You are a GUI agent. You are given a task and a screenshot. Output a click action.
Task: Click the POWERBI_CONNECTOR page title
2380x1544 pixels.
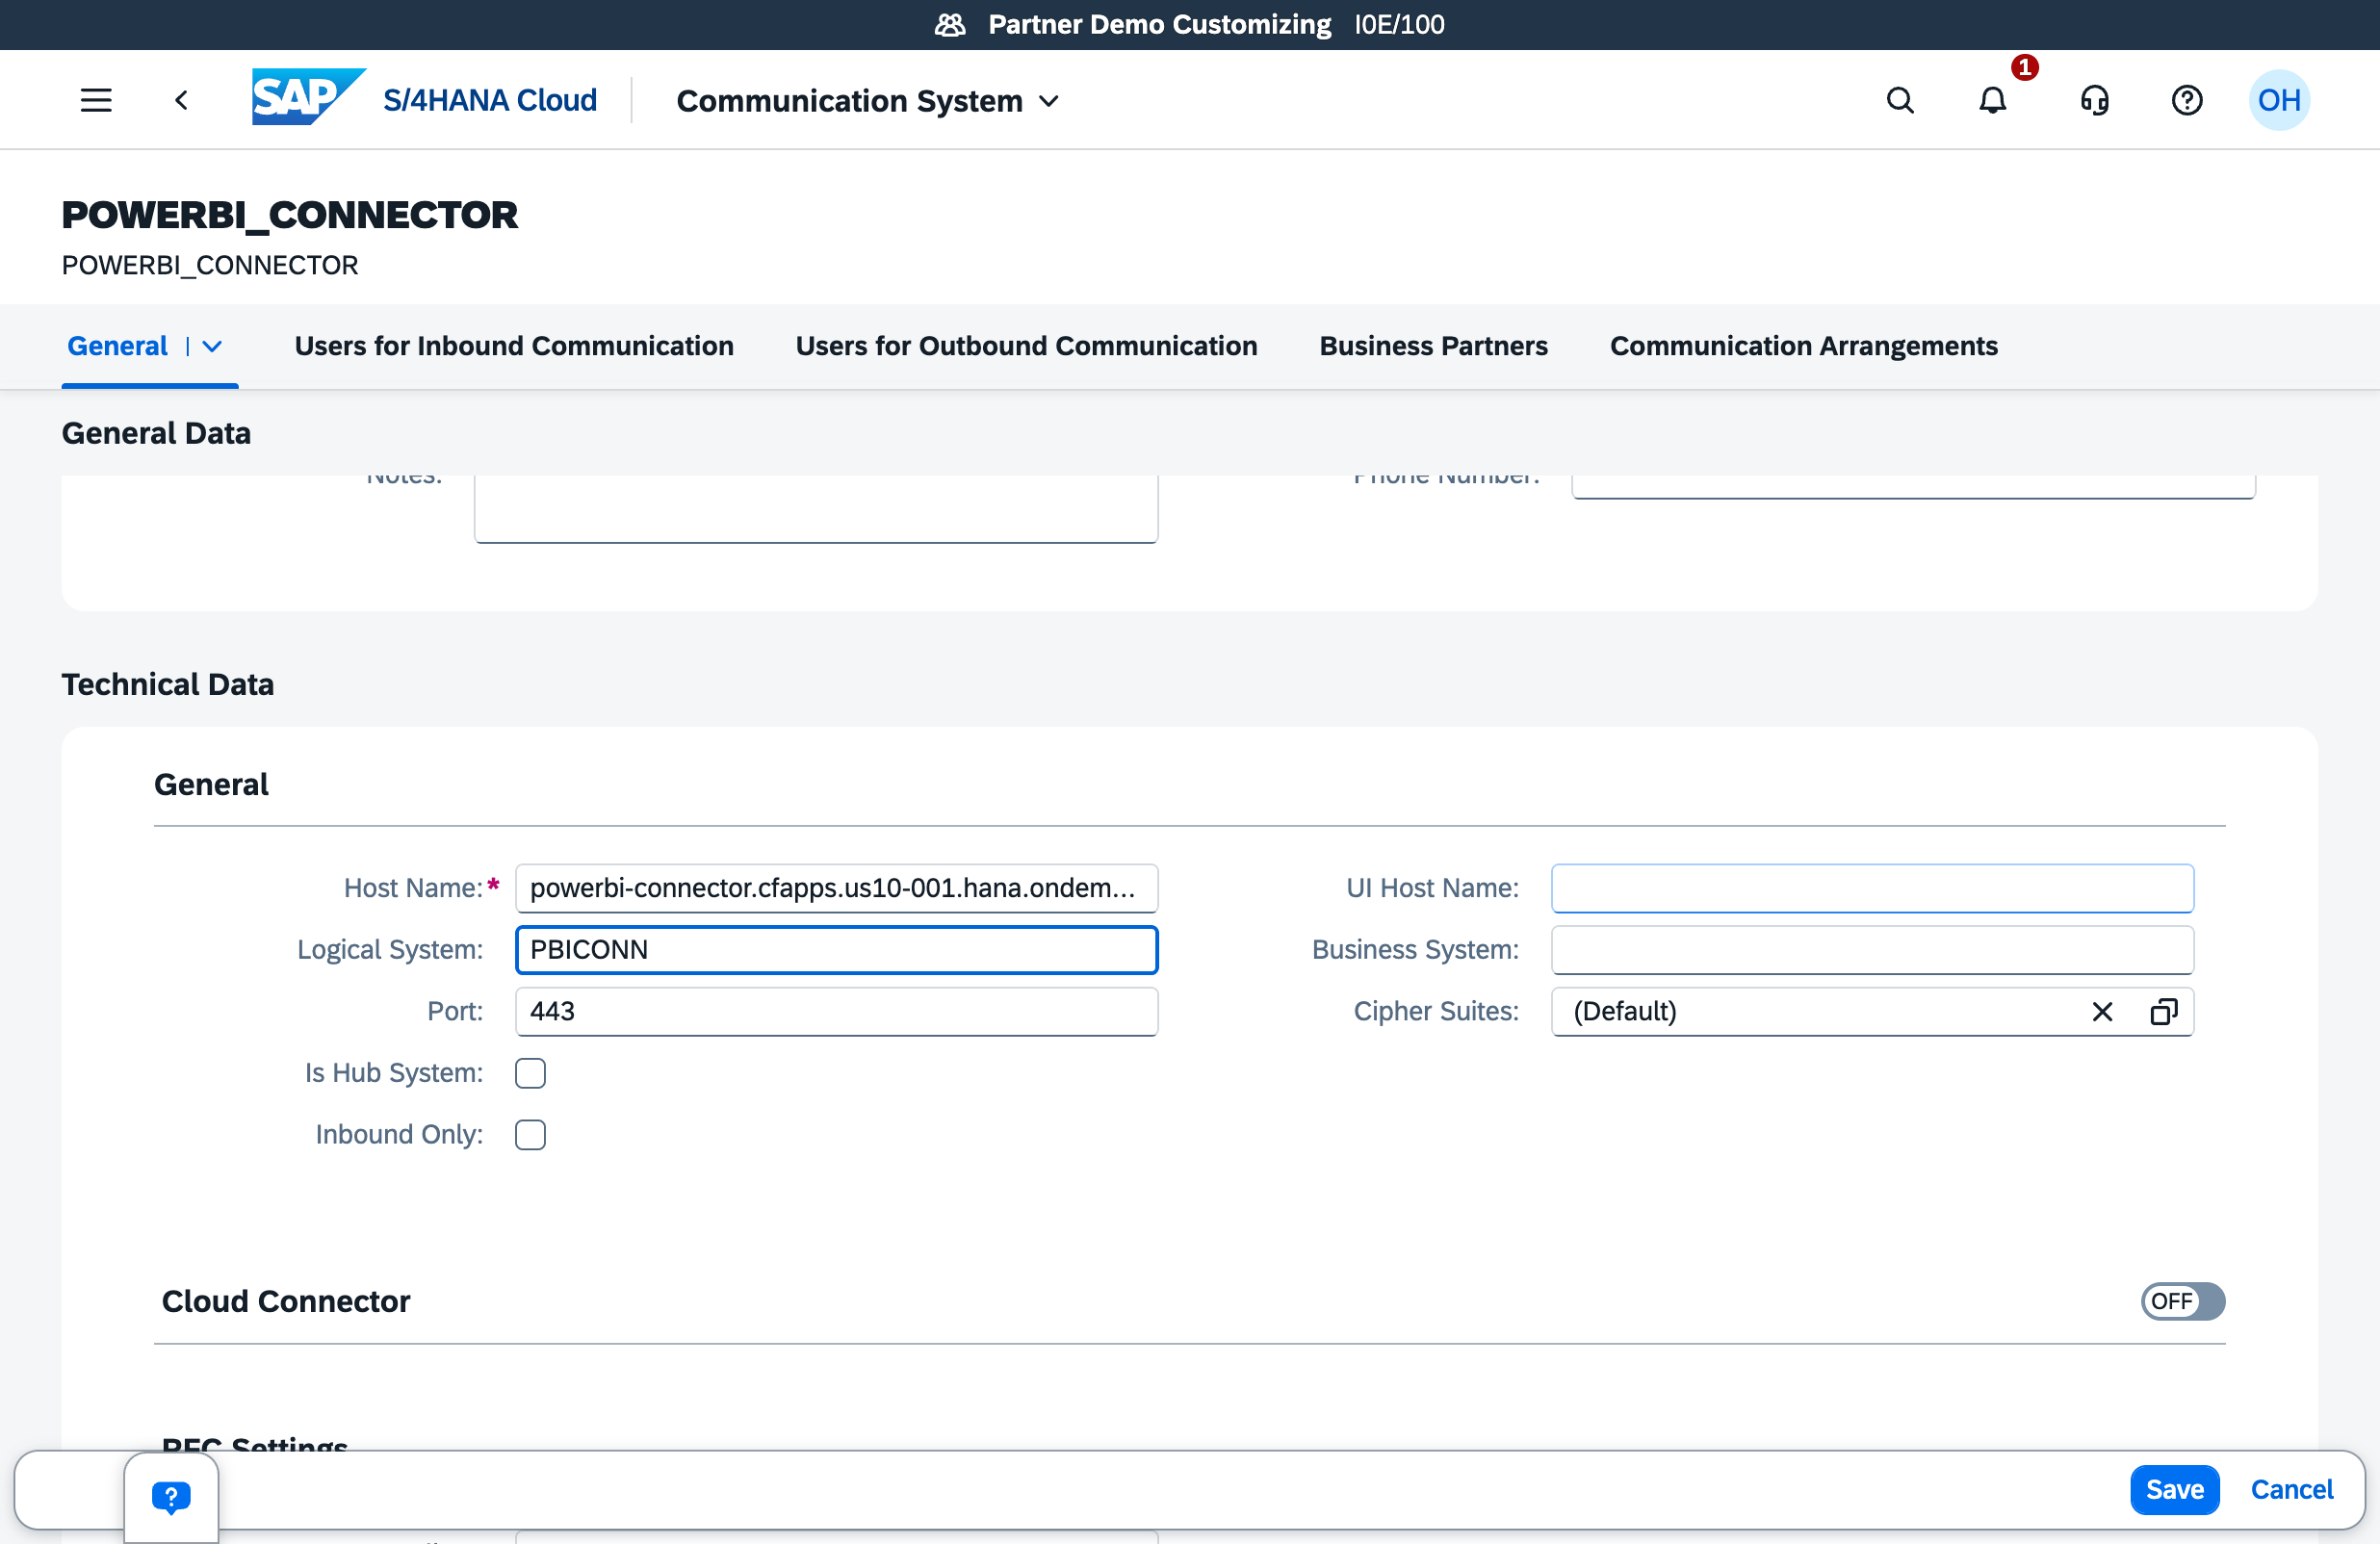290,215
